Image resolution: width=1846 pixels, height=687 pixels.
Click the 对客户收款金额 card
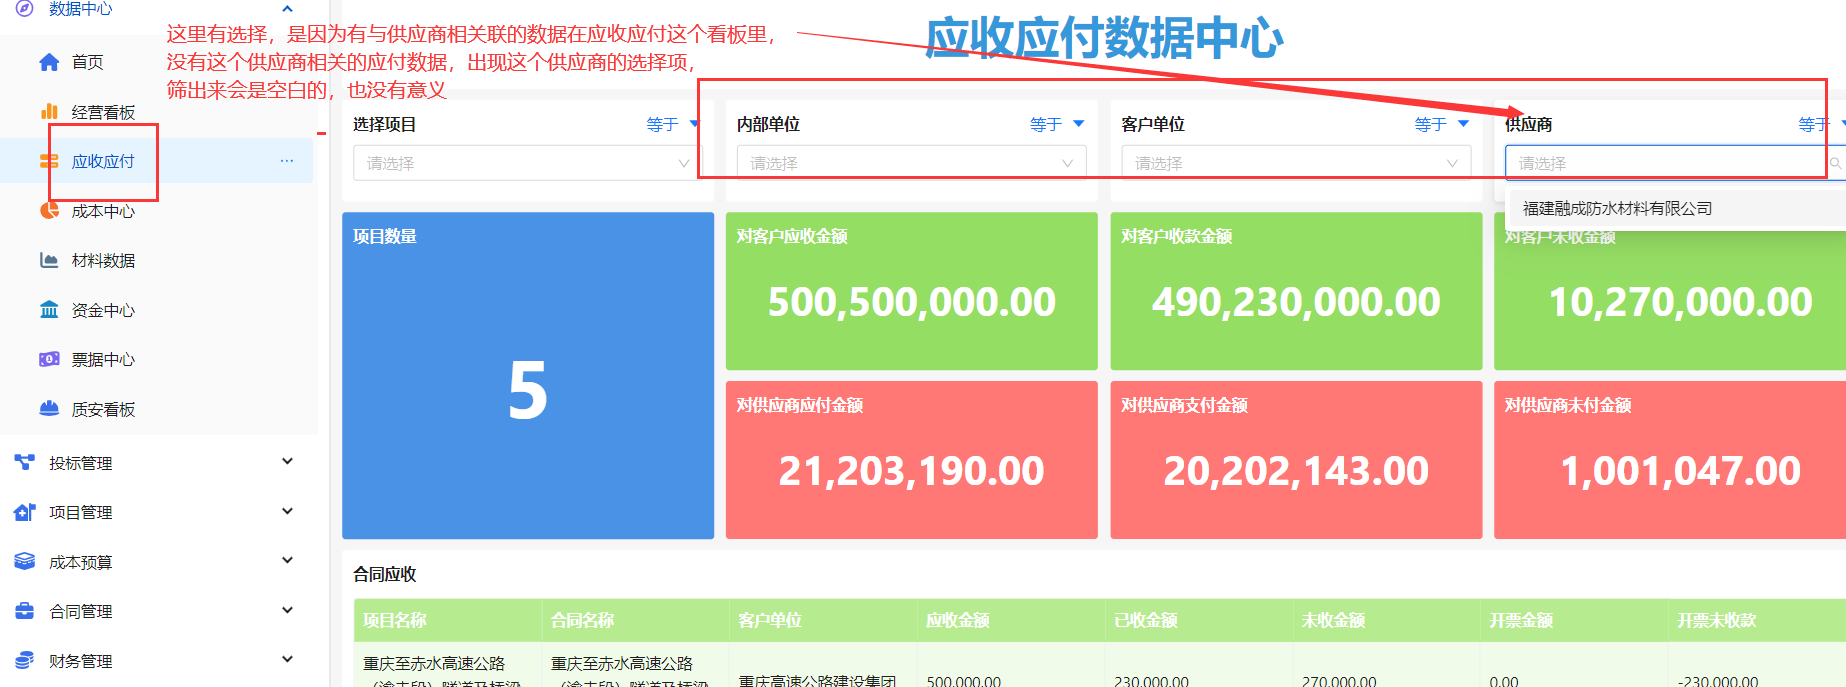point(1296,291)
